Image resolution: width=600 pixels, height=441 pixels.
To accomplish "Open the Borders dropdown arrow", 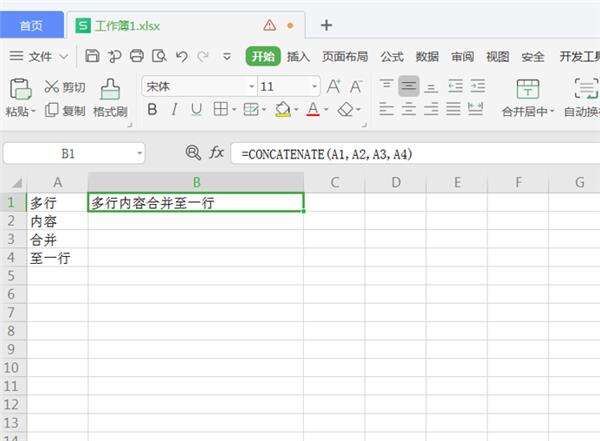I will [x=234, y=110].
